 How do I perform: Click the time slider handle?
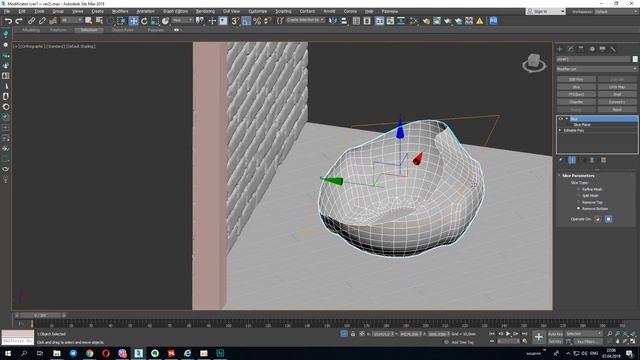(40, 316)
